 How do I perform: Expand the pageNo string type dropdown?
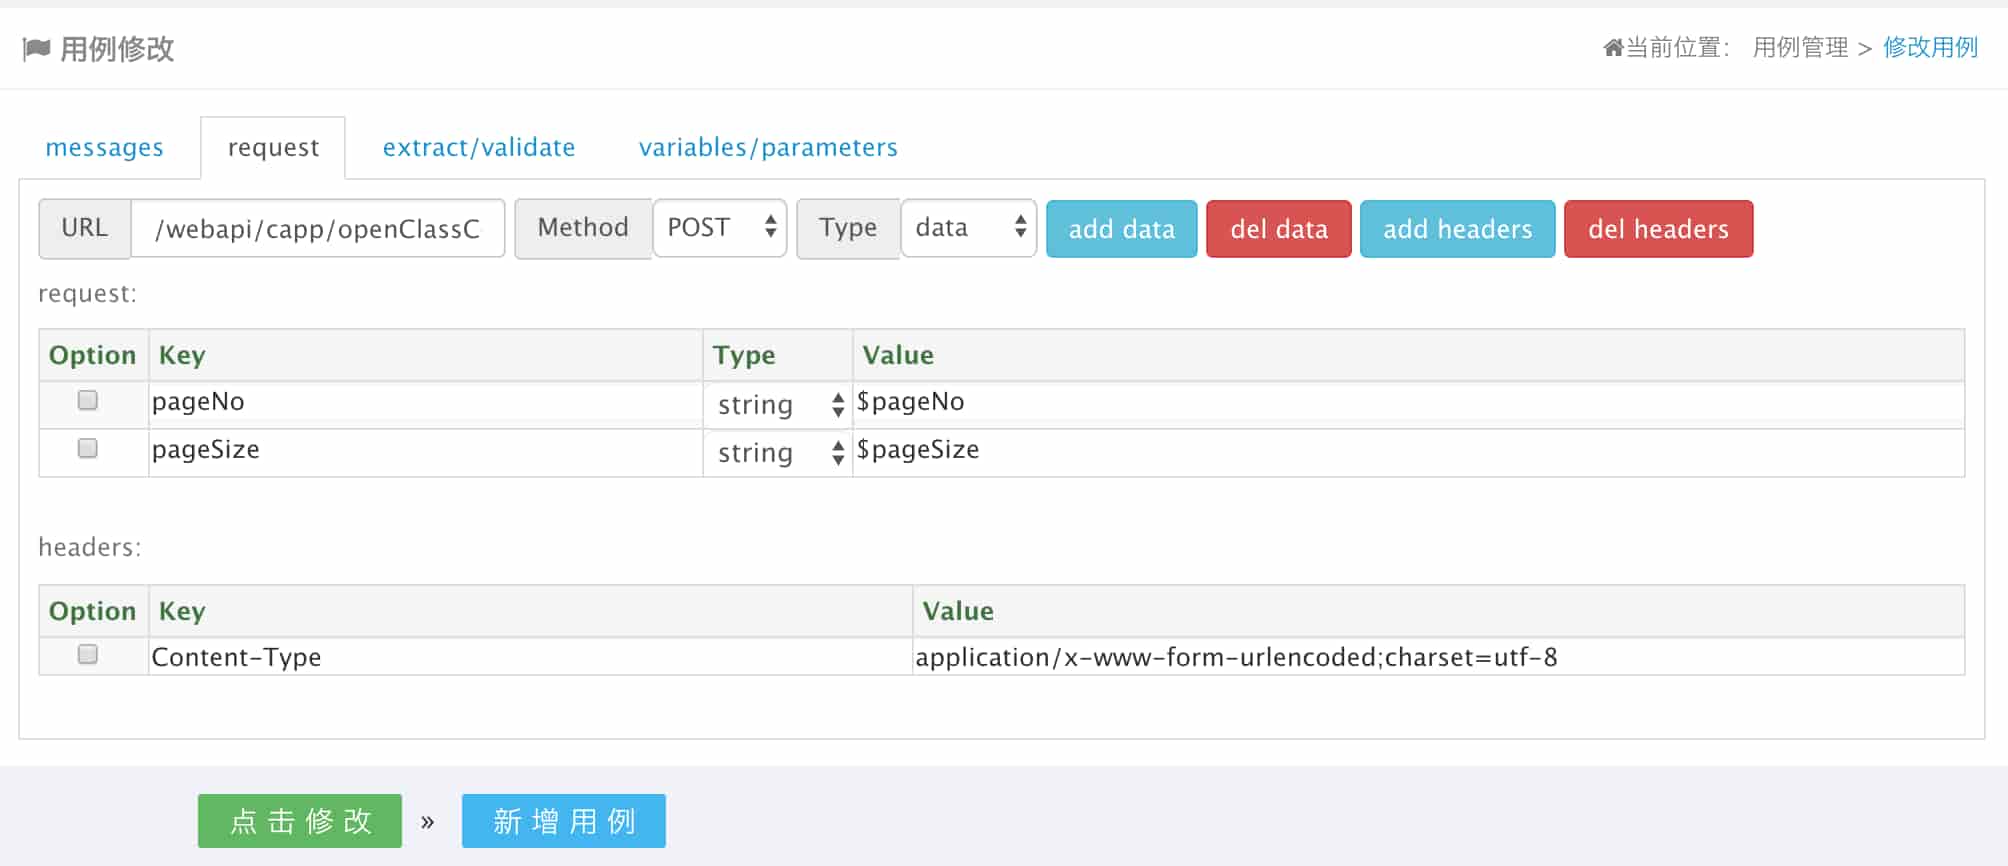pos(778,405)
